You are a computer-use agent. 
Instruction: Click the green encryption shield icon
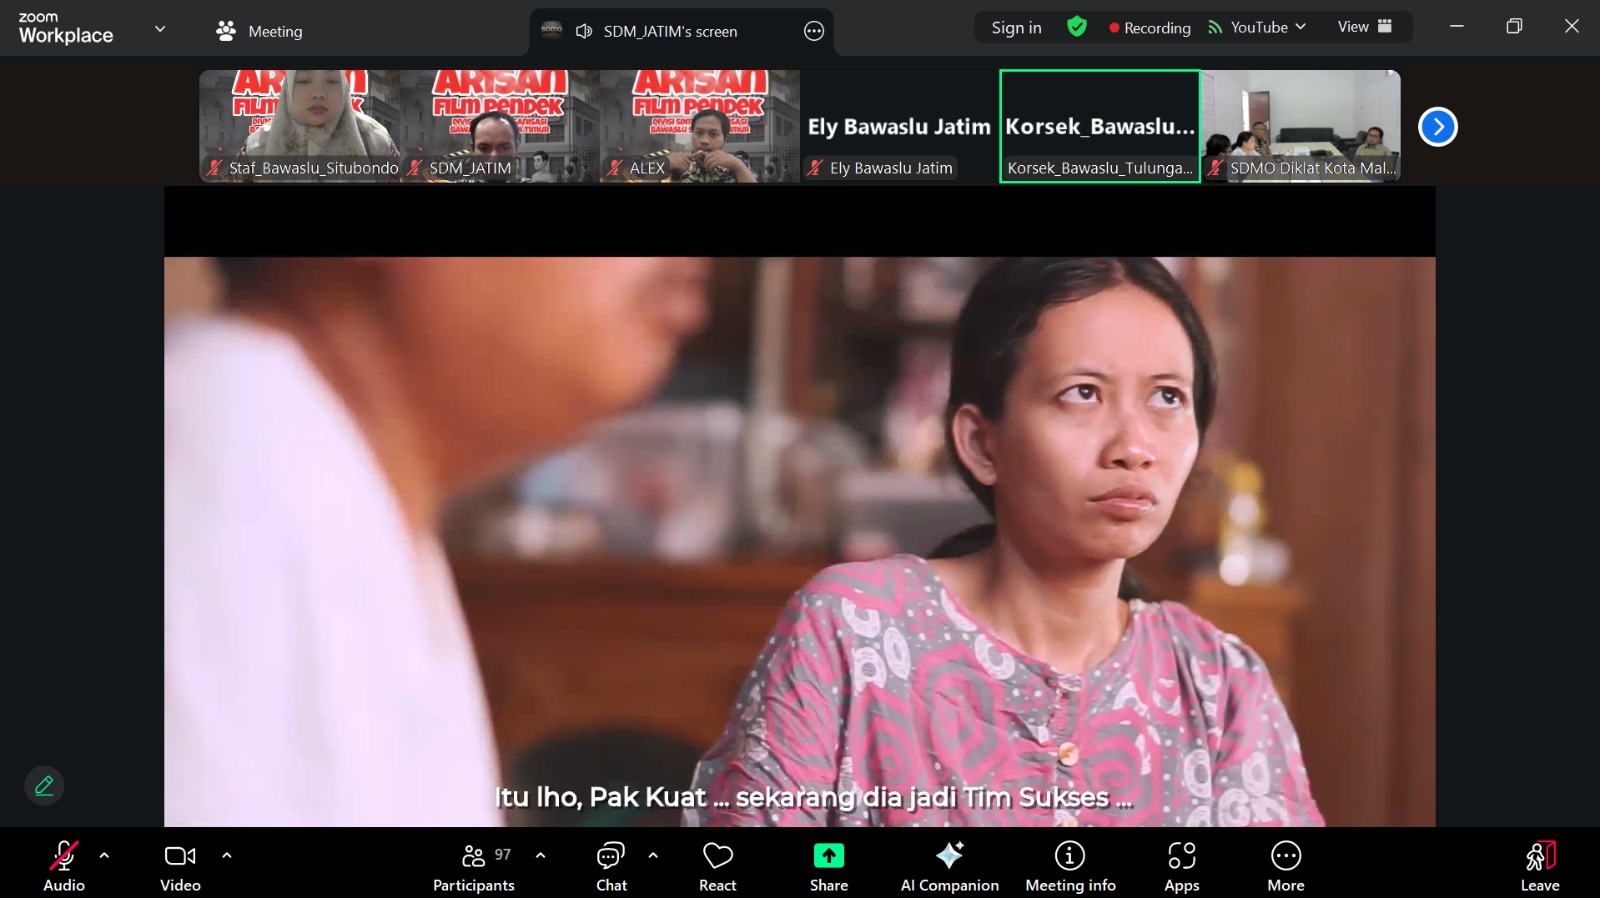[x=1077, y=27]
